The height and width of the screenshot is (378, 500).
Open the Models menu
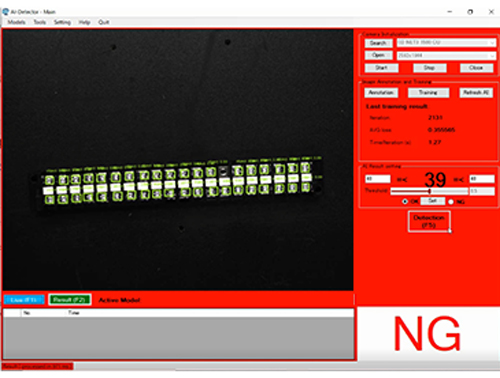[17, 22]
